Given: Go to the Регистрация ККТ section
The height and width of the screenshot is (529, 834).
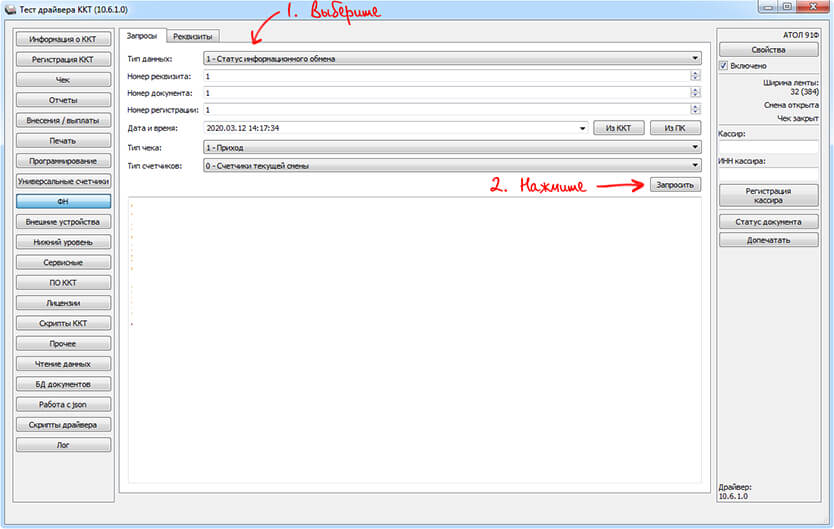Looking at the screenshot, I should coord(63,59).
